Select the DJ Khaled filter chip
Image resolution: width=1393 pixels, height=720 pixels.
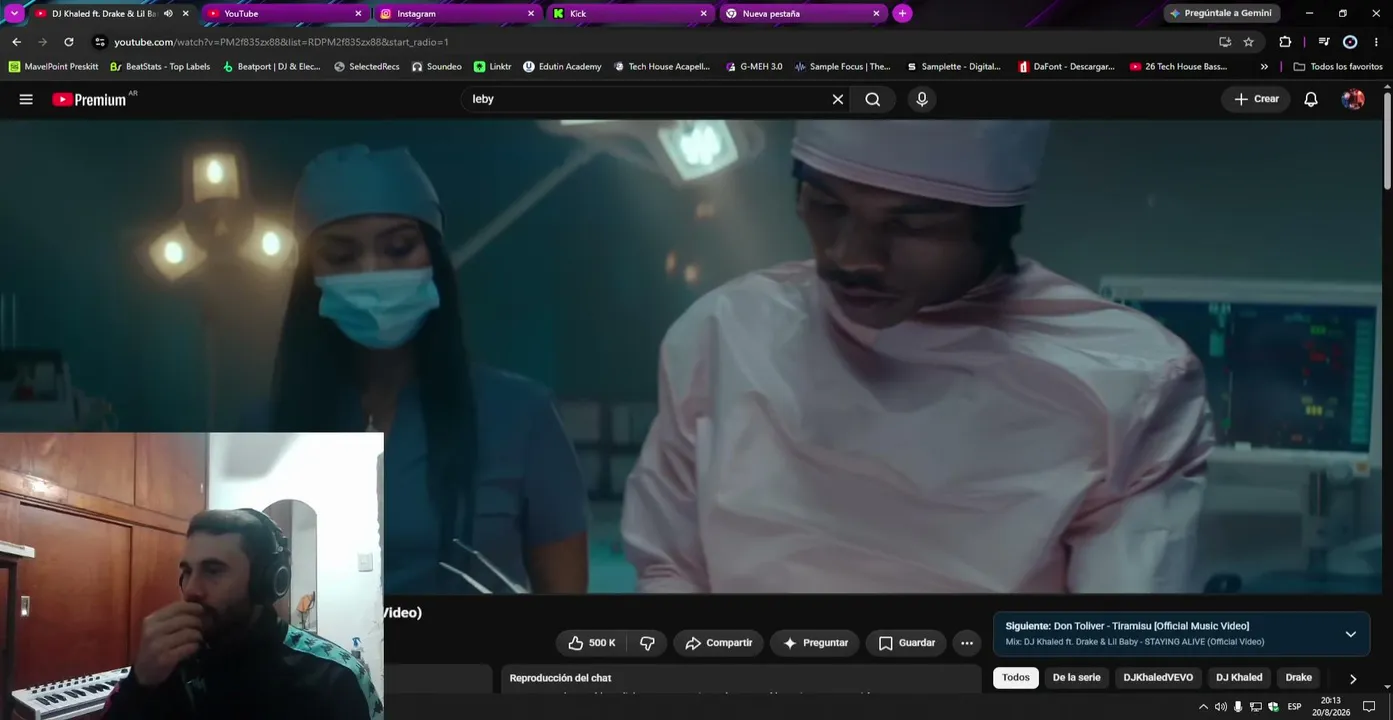(x=1239, y=678)
